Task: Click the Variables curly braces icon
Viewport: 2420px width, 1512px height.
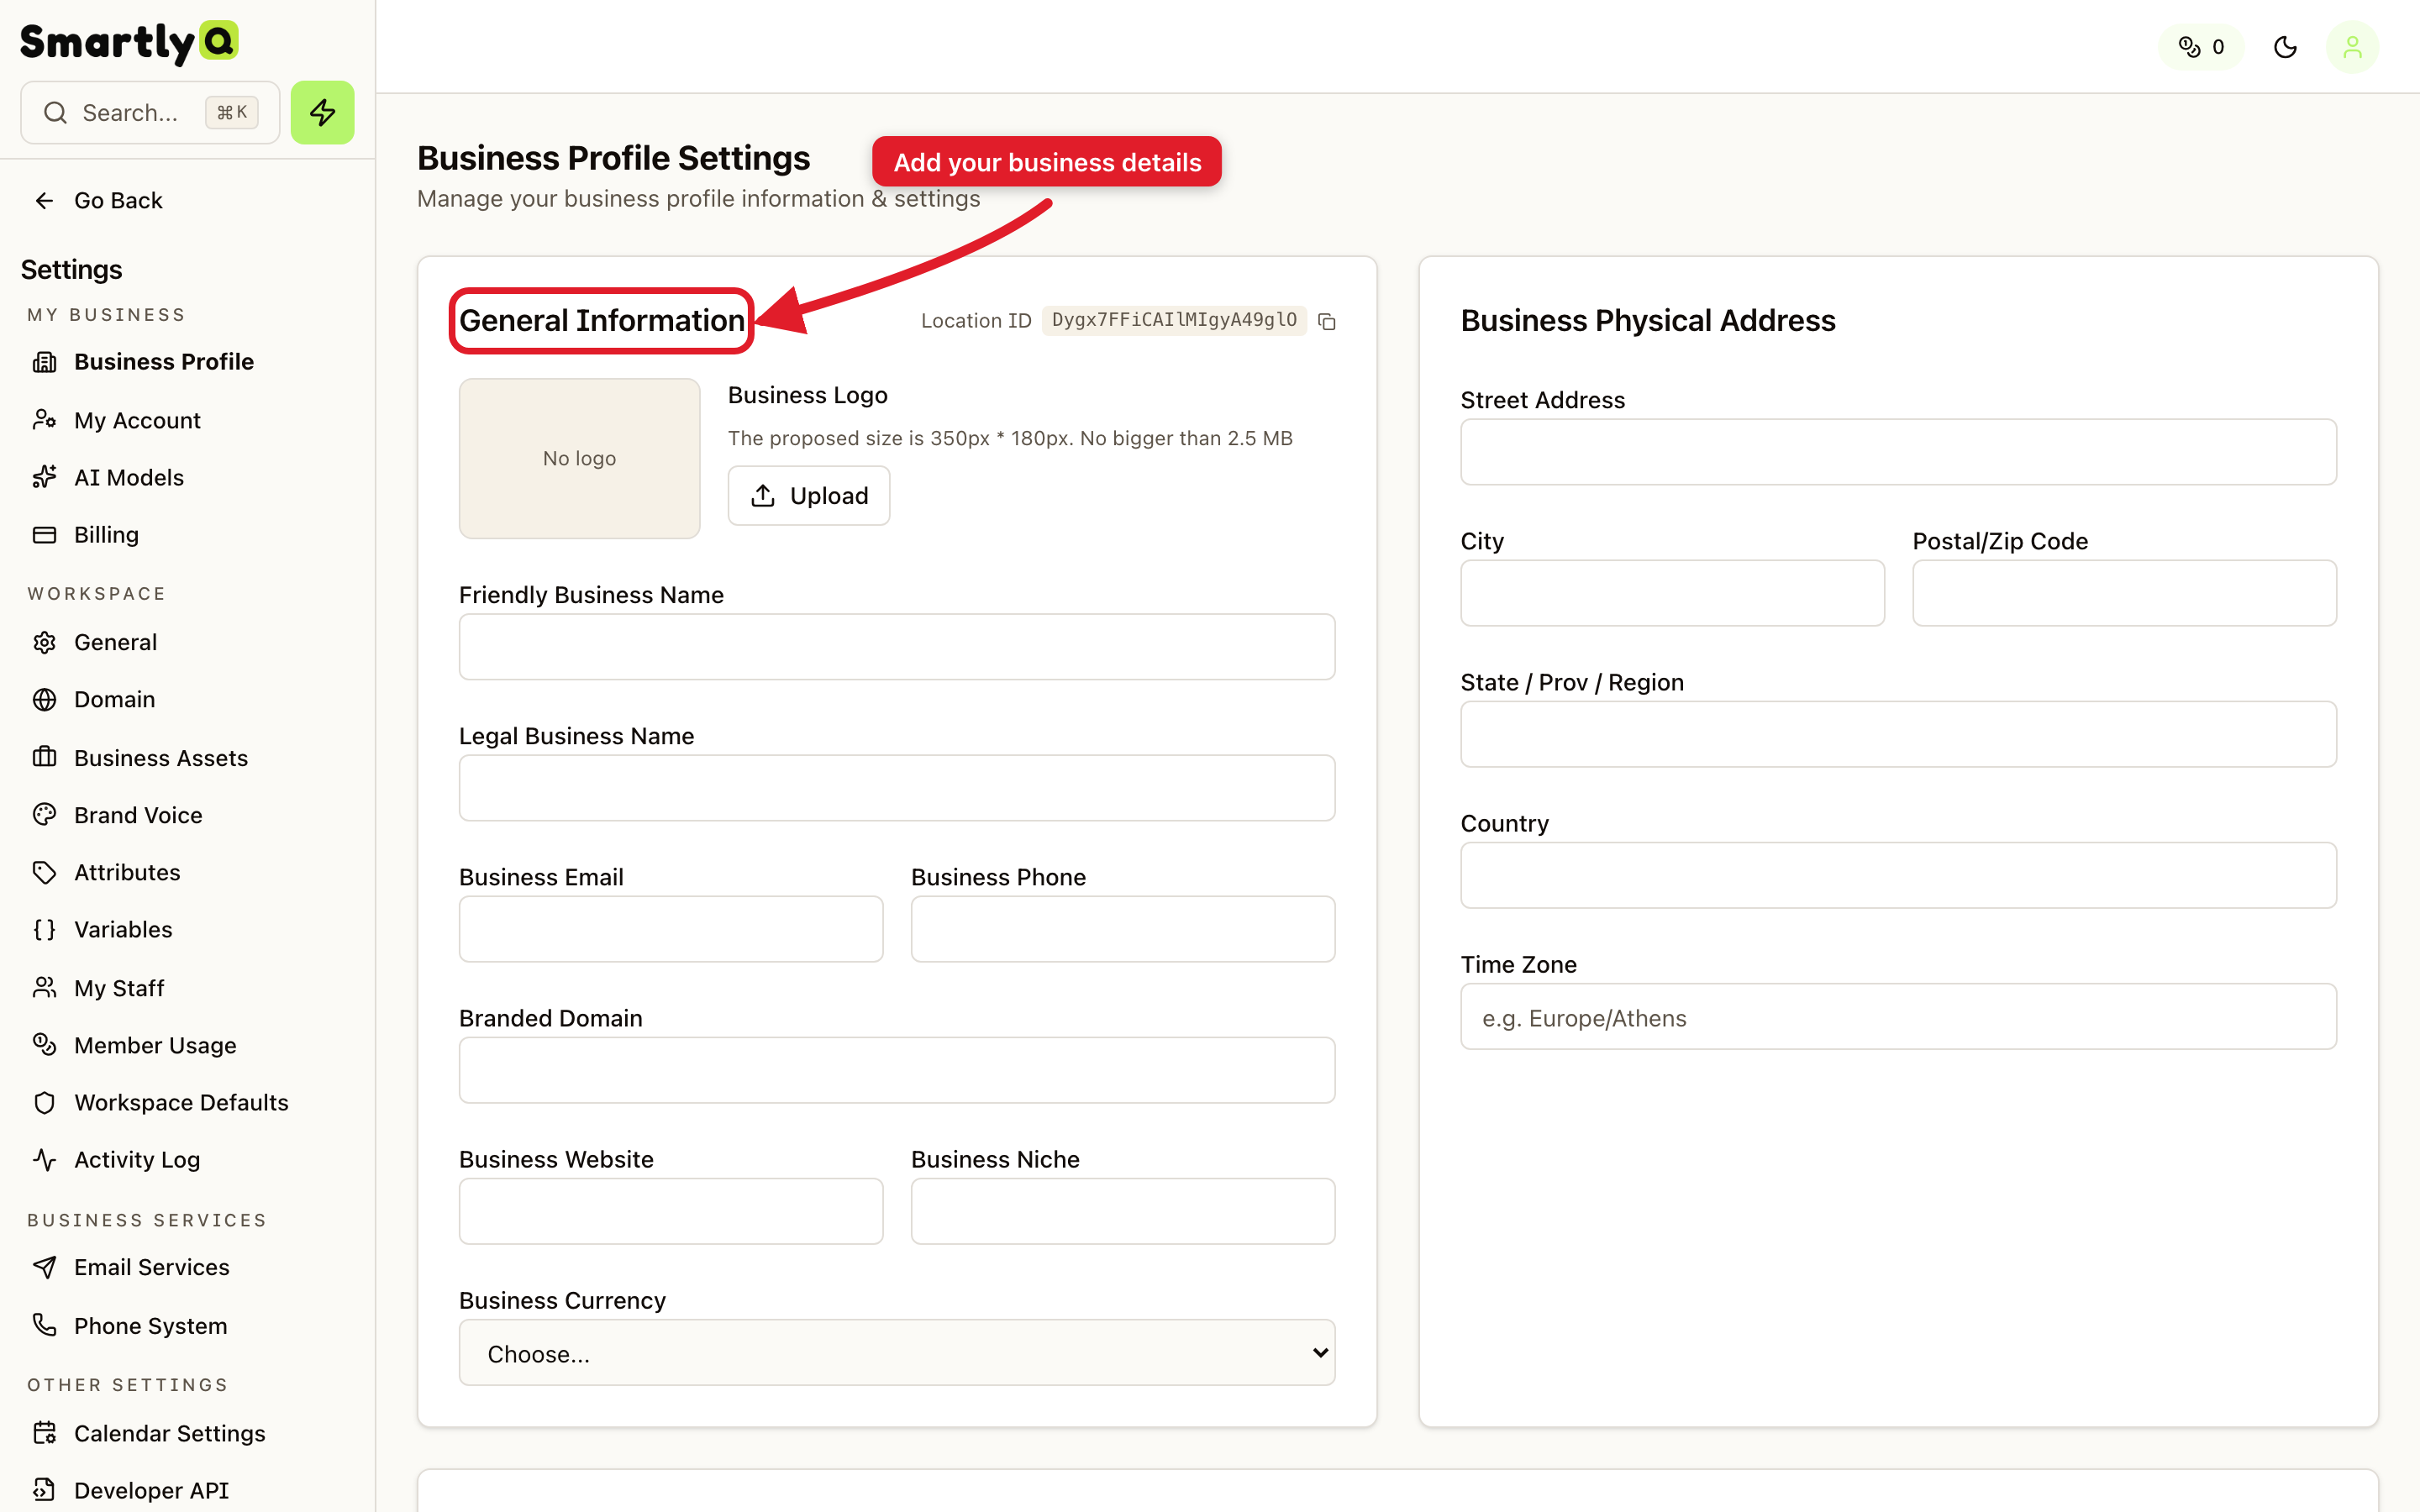Action: 44,930
